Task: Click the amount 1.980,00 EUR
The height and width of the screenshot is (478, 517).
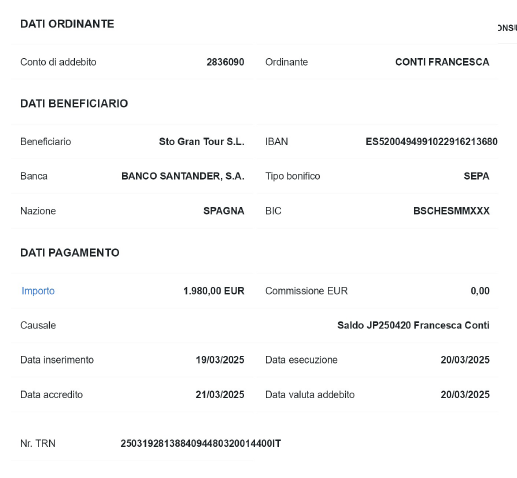Action: pos(214,291)
